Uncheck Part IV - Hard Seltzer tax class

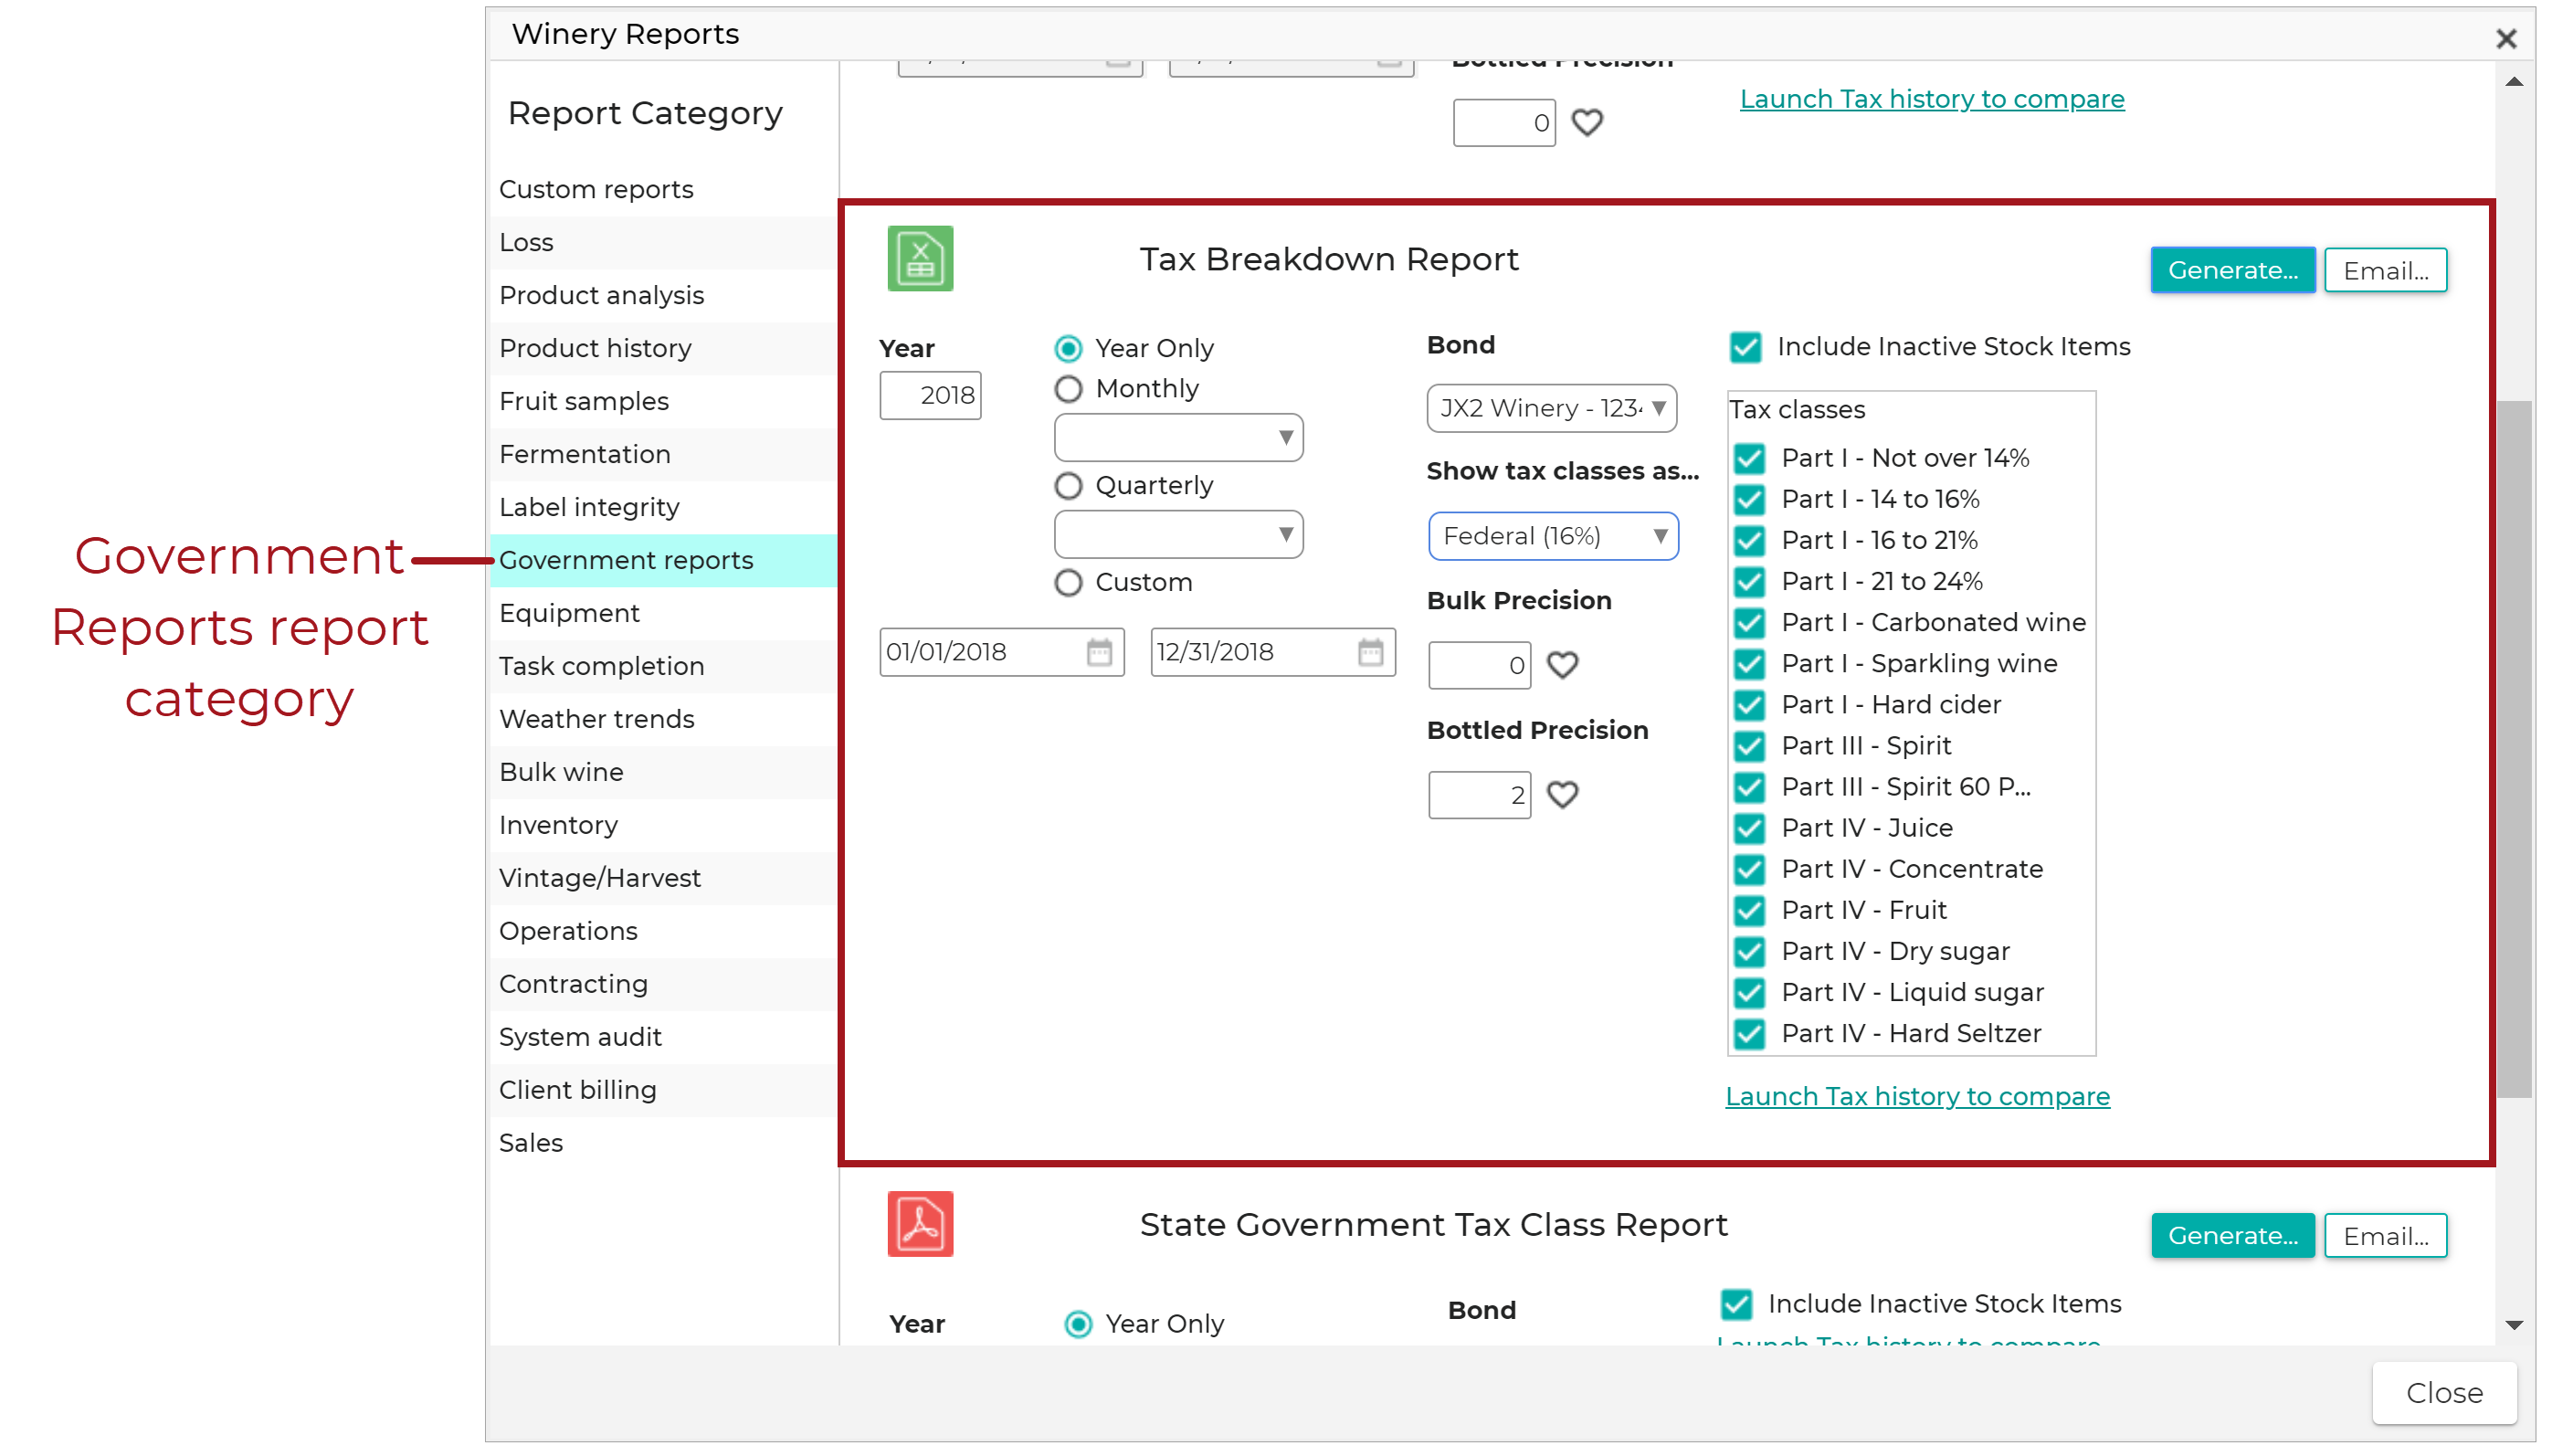(x=1749, y=1034)
